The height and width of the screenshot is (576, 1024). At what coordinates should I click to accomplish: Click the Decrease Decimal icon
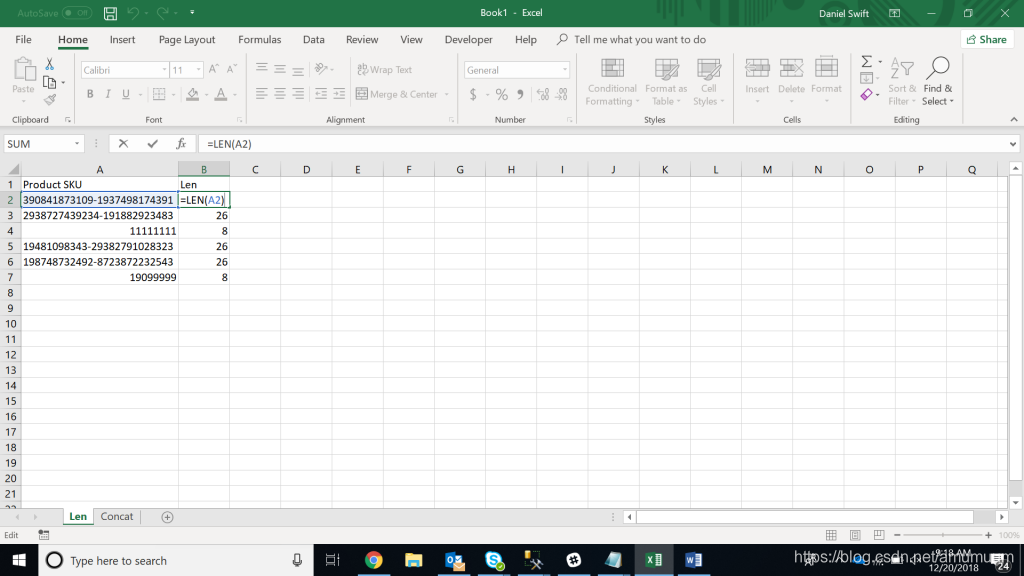coord(562,95)
